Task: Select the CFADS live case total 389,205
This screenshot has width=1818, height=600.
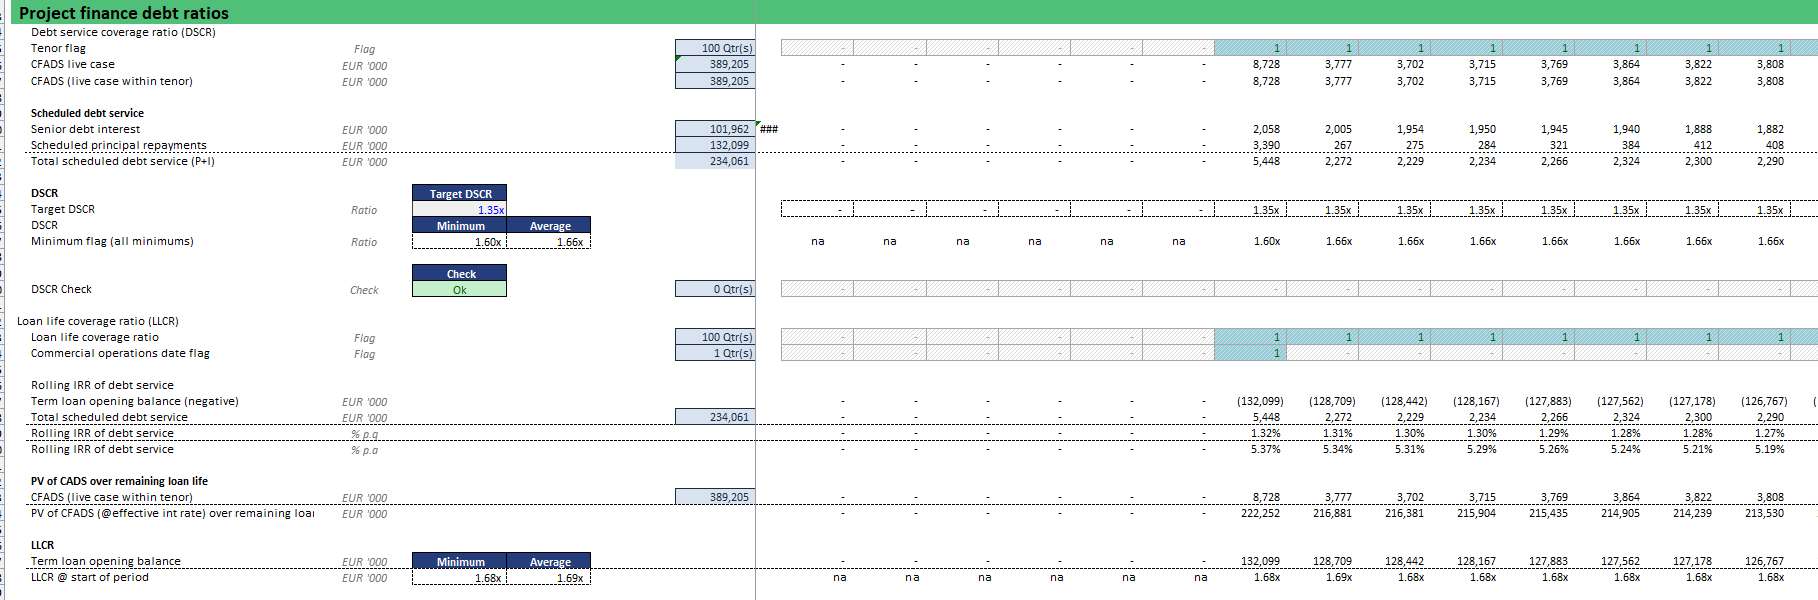Action: (715, 64)
